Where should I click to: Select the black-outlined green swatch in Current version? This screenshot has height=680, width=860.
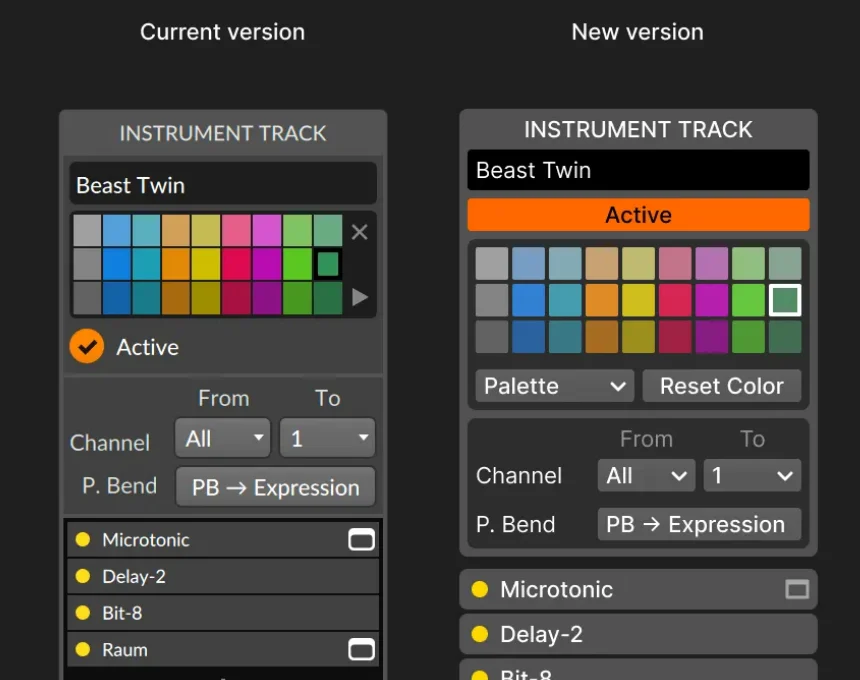(327, 264)
